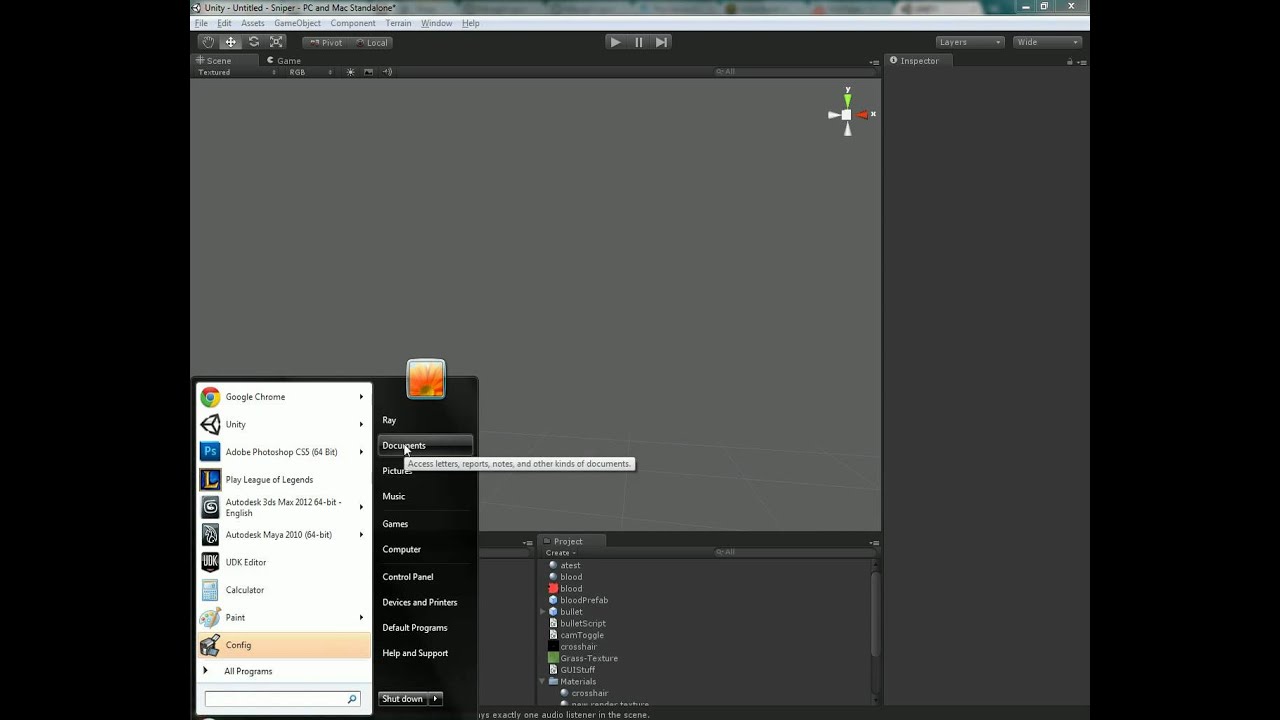Toggle Pivot/Center handle position
Viewport: 1280px width, 720px height.
326,42
